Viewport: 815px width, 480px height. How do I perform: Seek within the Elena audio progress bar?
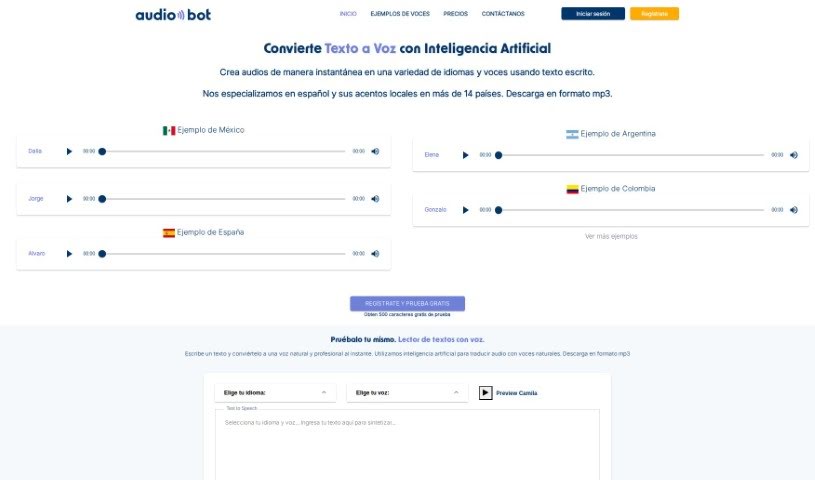pos(631,155)
